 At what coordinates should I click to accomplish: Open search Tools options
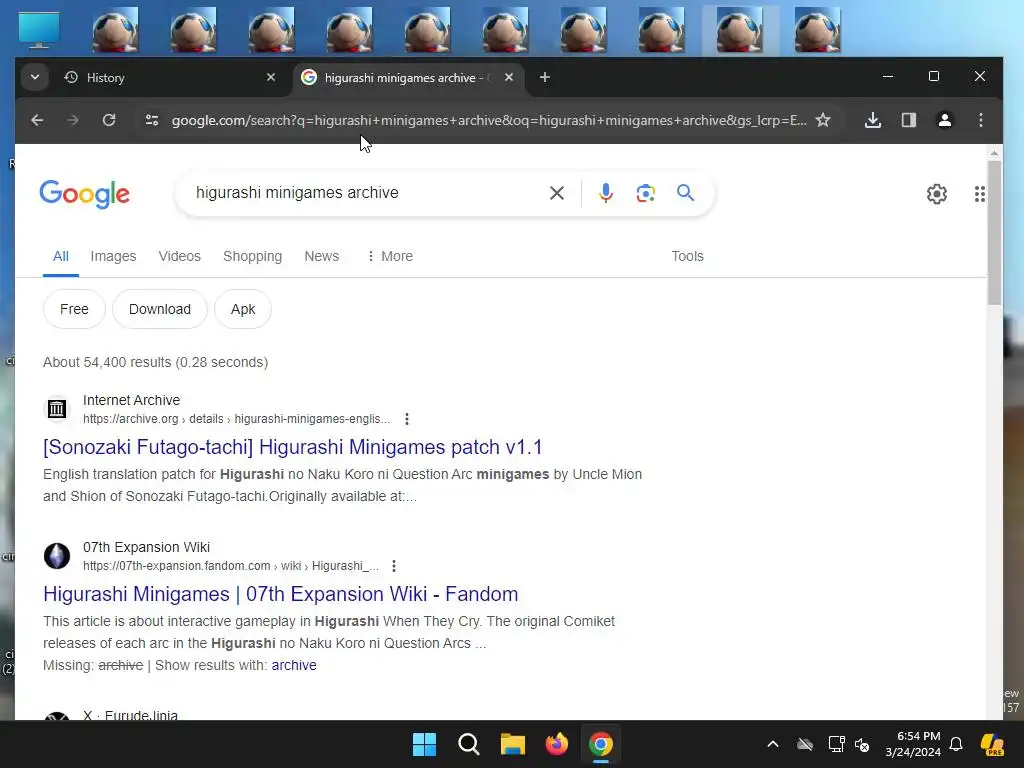688,256
